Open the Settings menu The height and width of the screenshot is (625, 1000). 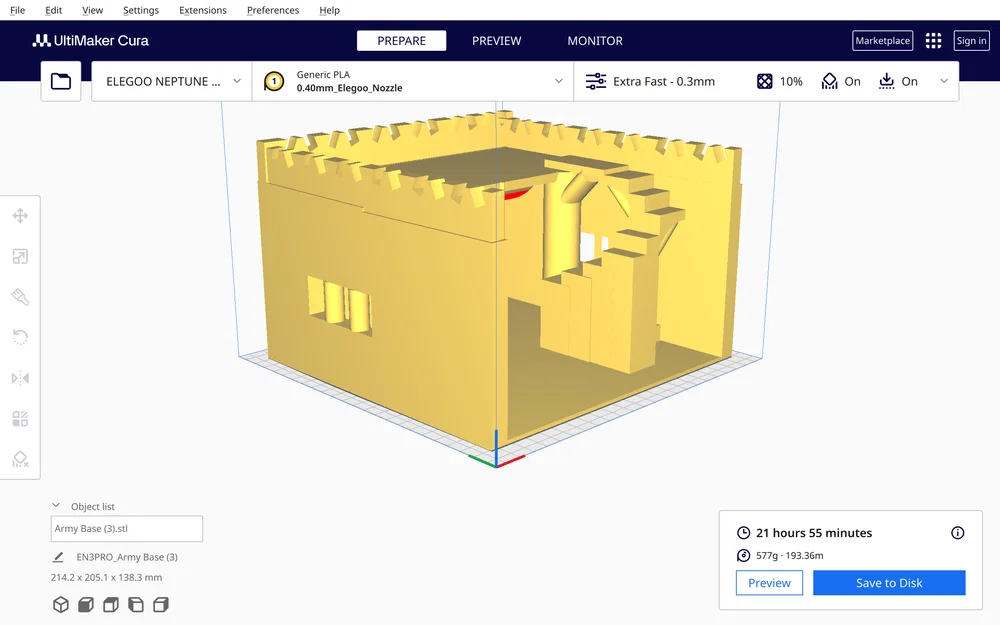[141, 10]
